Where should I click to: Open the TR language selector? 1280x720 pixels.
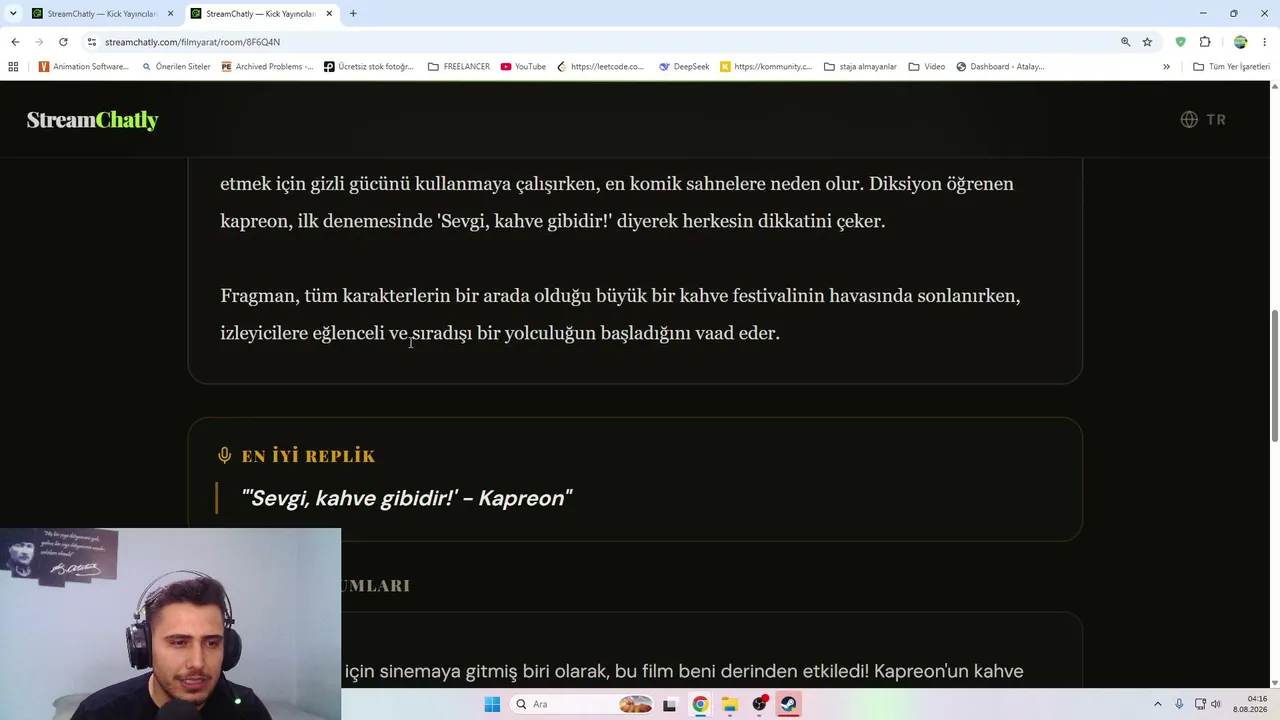pos(1203,119)
